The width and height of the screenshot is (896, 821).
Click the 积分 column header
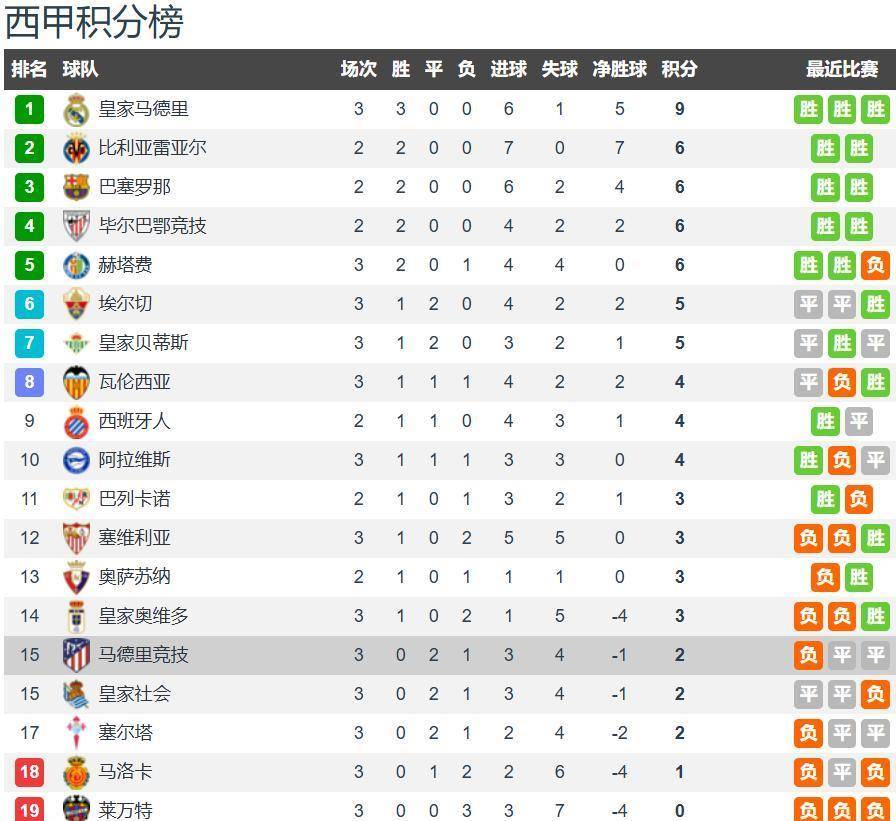tap(679, 69)
